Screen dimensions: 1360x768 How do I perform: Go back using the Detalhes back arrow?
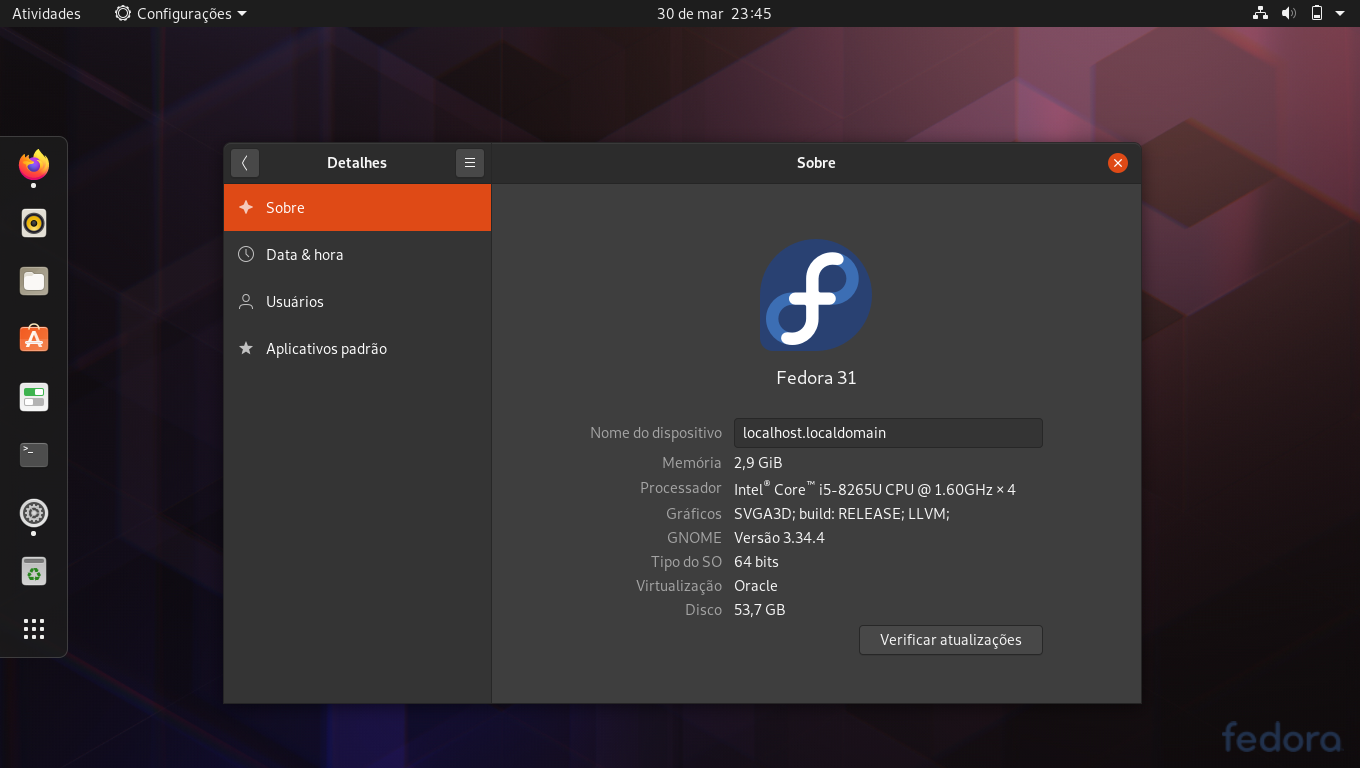pyautogui.click(x=245, y=163)
